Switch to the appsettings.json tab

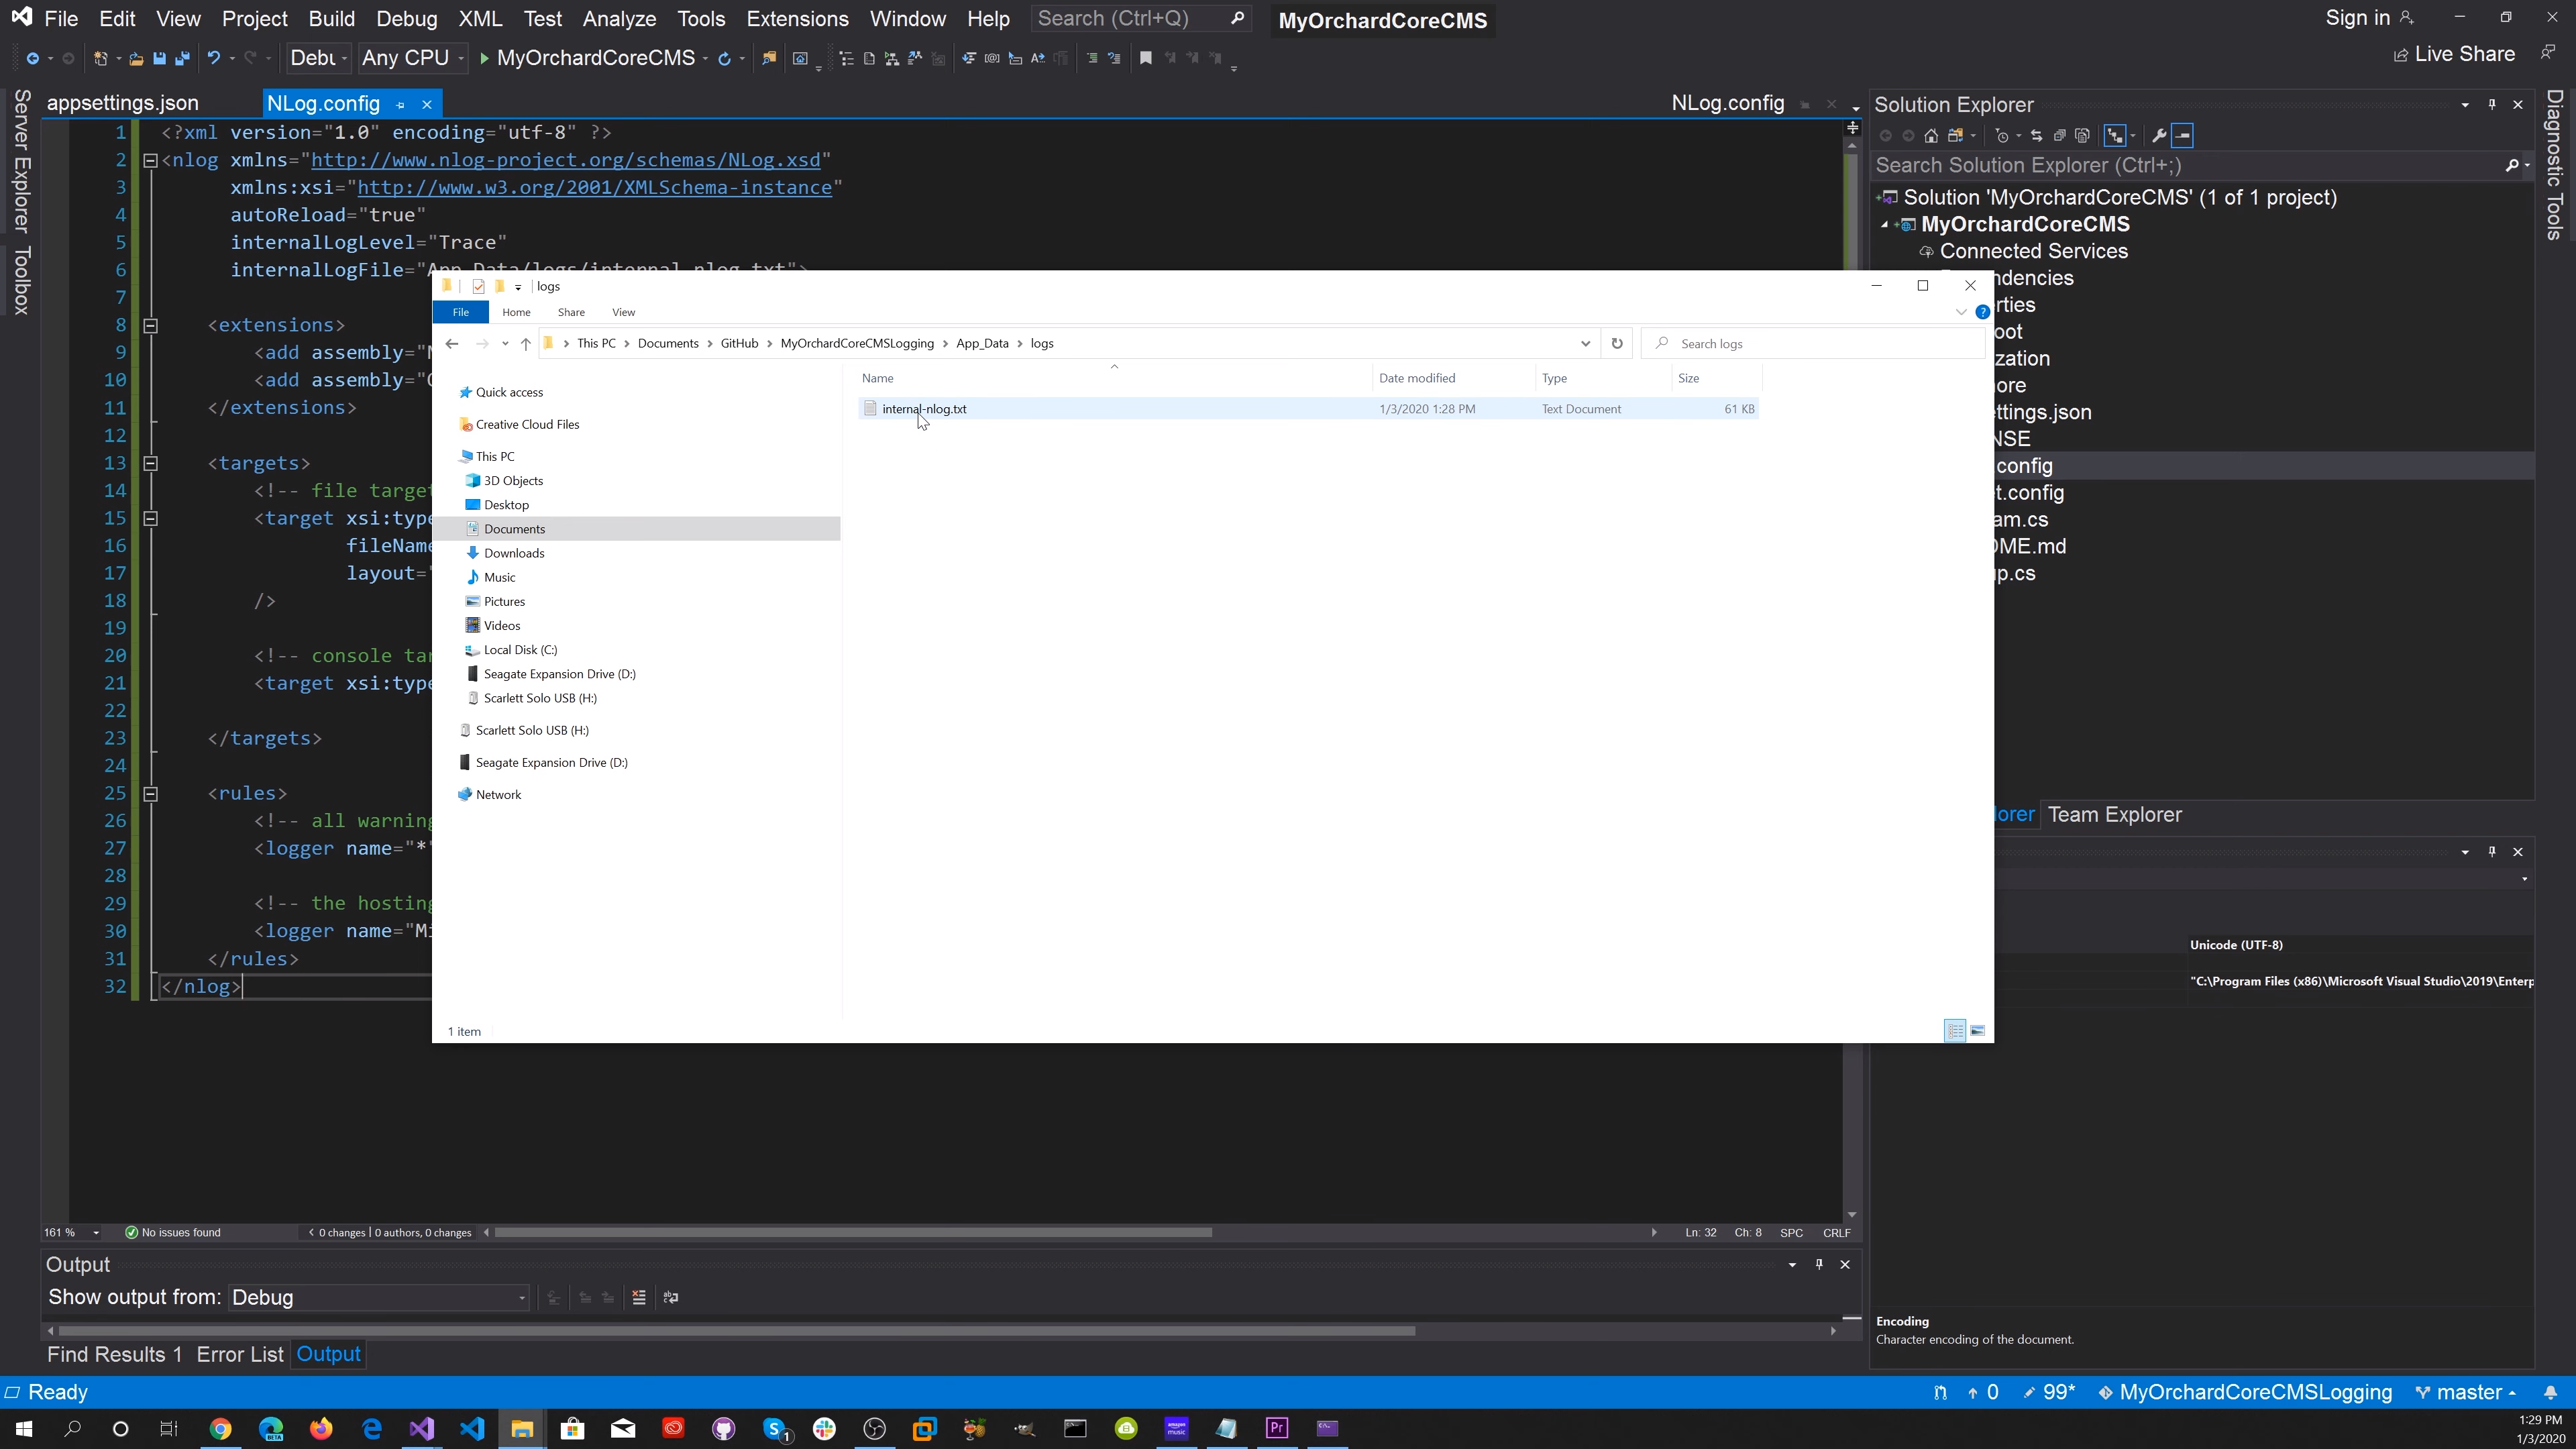tap(123, 103)
